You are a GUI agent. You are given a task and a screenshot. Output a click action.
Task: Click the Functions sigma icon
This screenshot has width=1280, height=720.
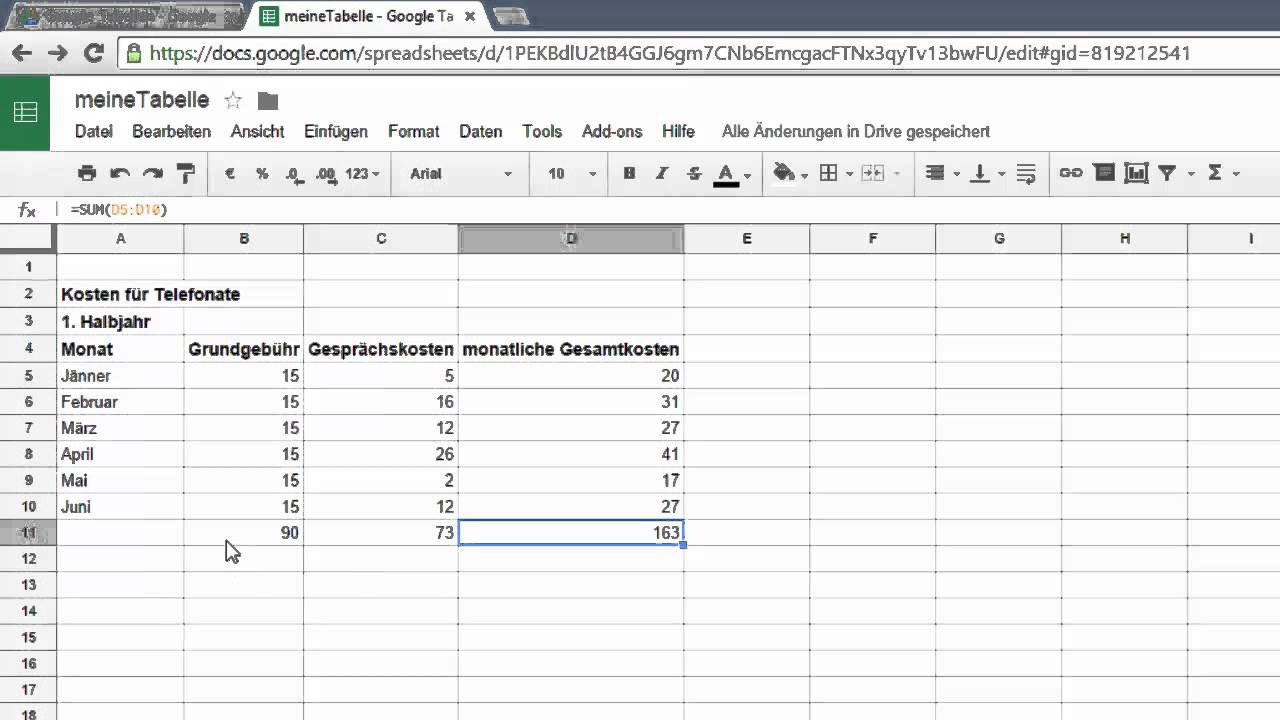[1215, 173]
